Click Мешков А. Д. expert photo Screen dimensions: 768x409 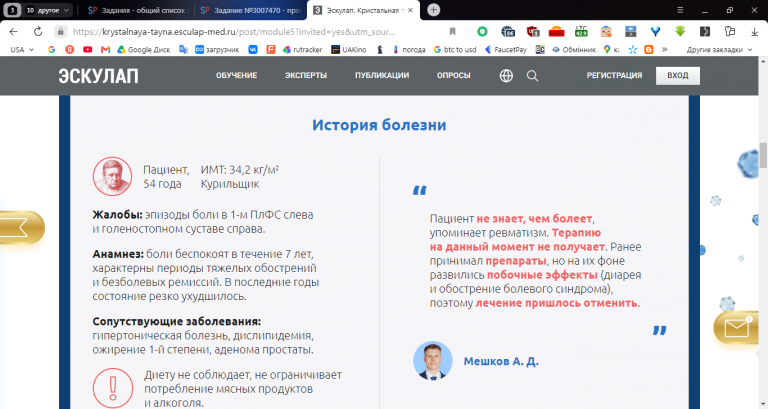[x=433, y=361]
